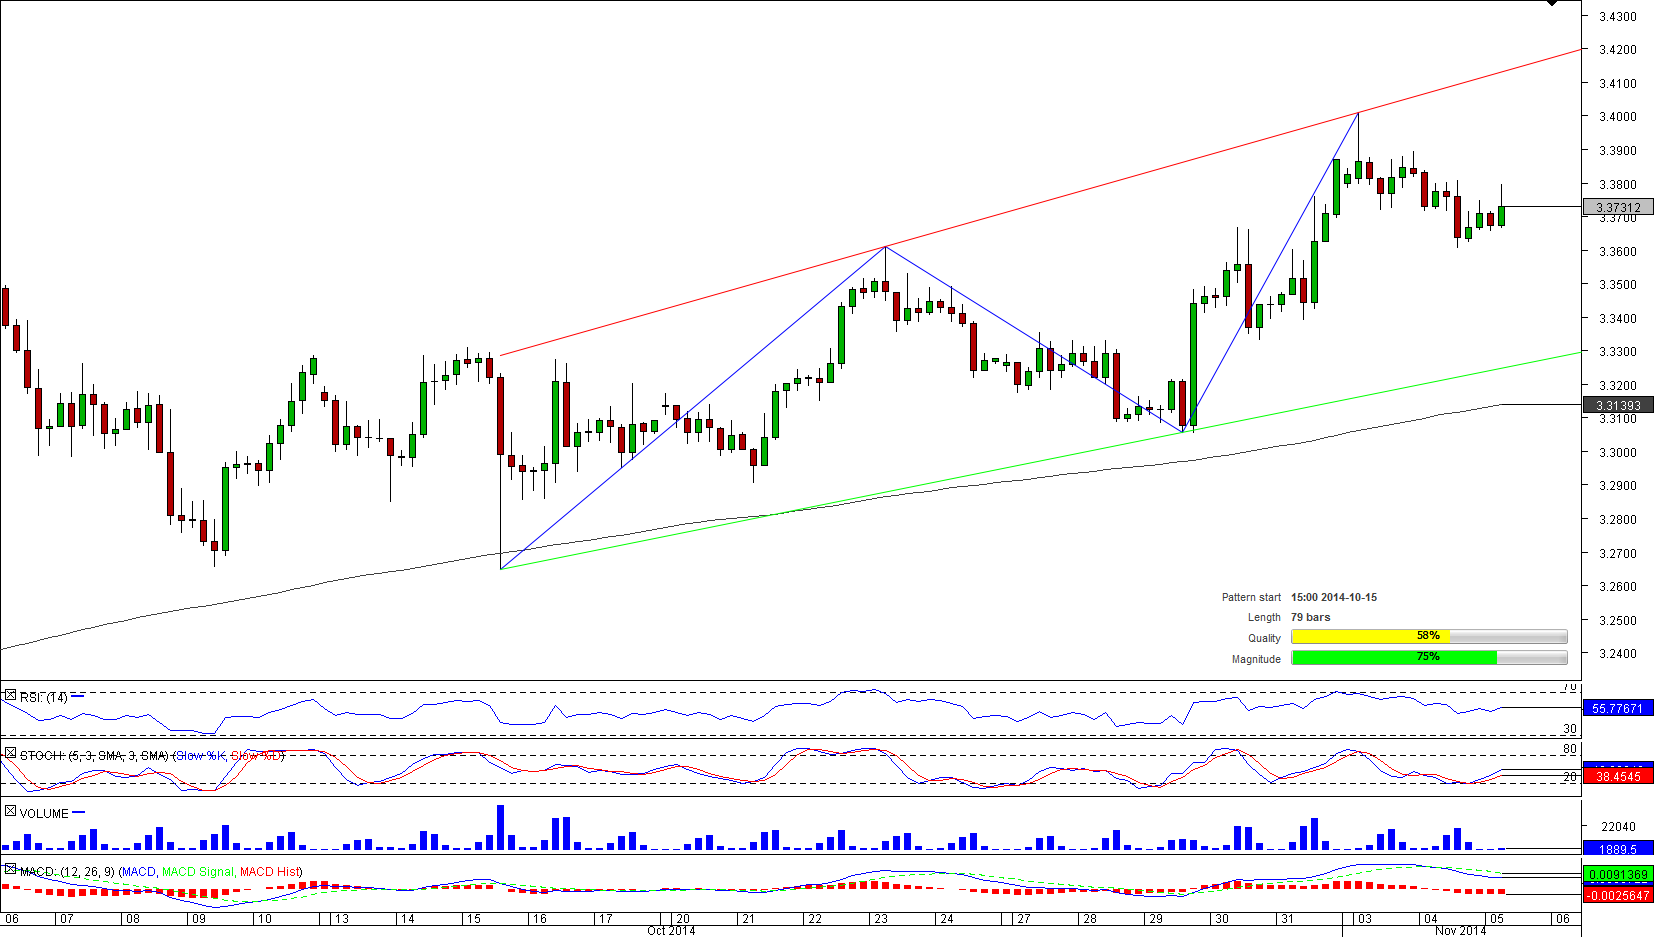This screenshot has height=937, width=1655.
Task: Click the current price tag 3.37312
Action: point(1618,207)
